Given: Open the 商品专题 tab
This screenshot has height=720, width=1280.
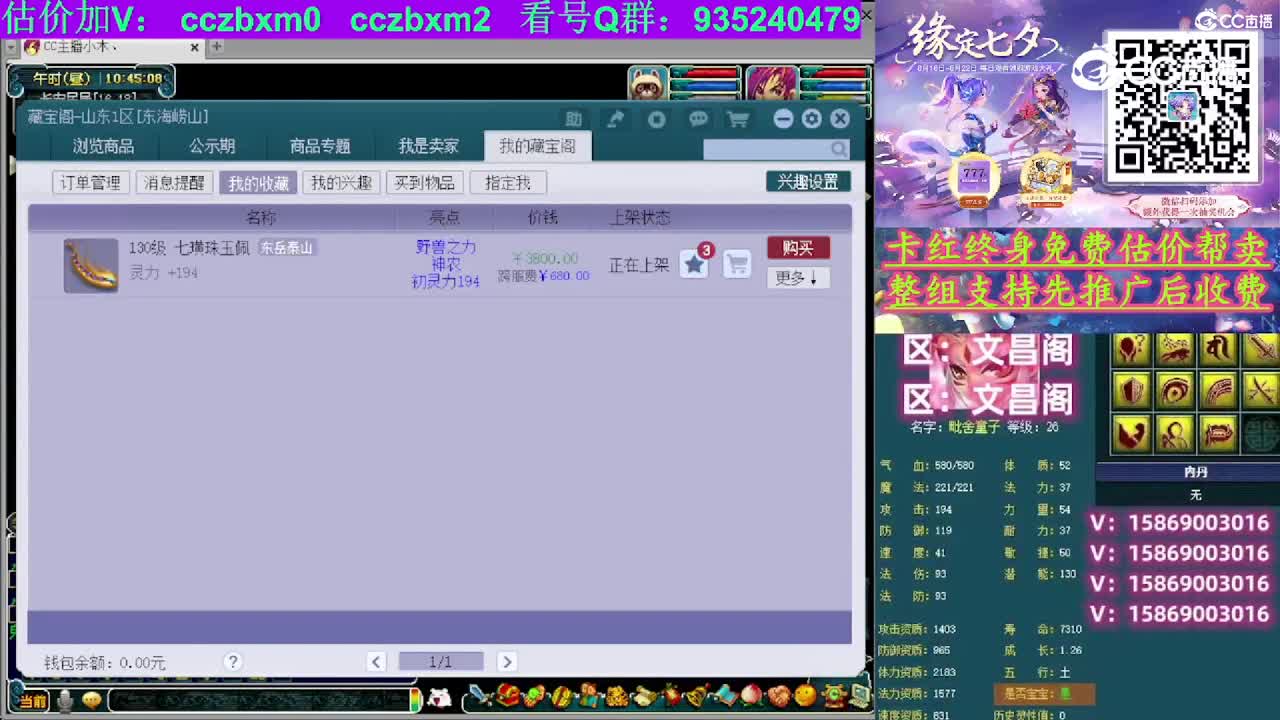Looking at the screenshot, I should click(320, 146).
